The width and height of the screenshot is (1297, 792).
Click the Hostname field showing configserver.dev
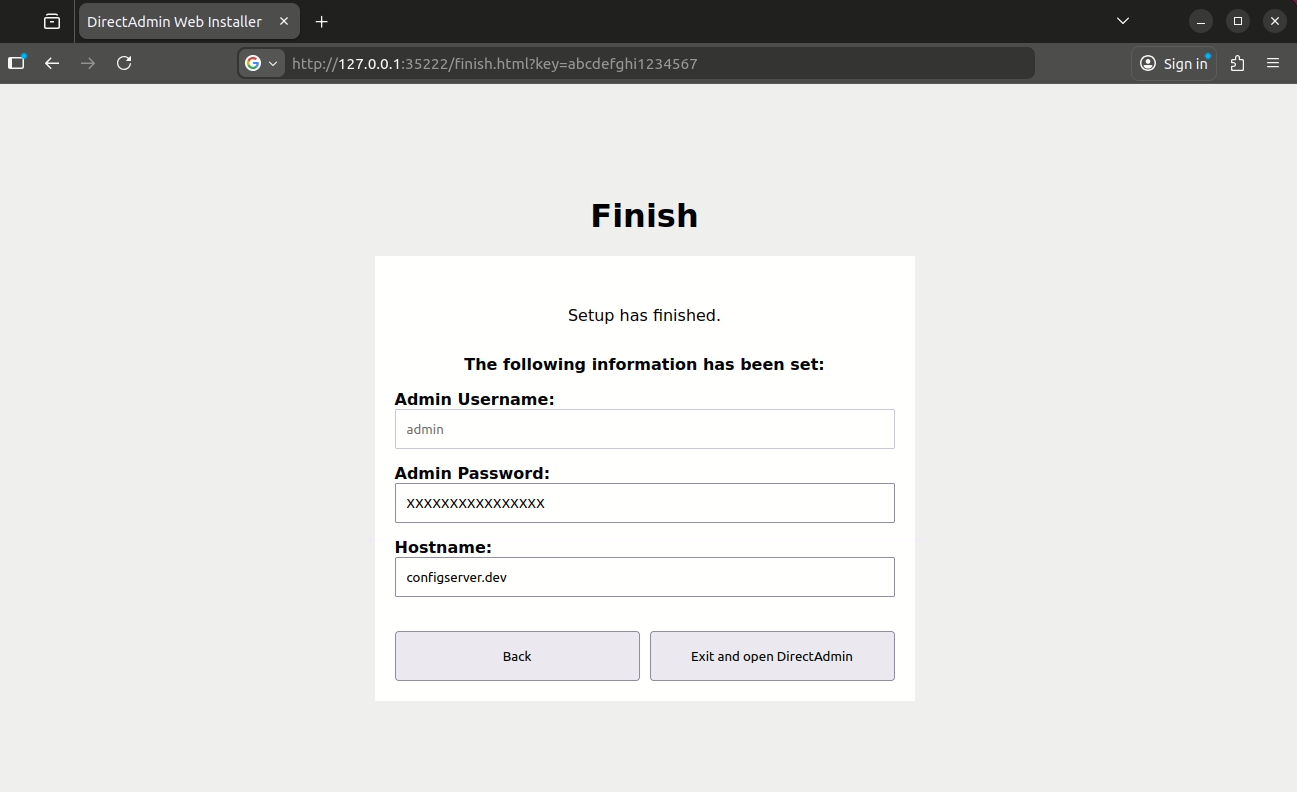coord(644,577)
